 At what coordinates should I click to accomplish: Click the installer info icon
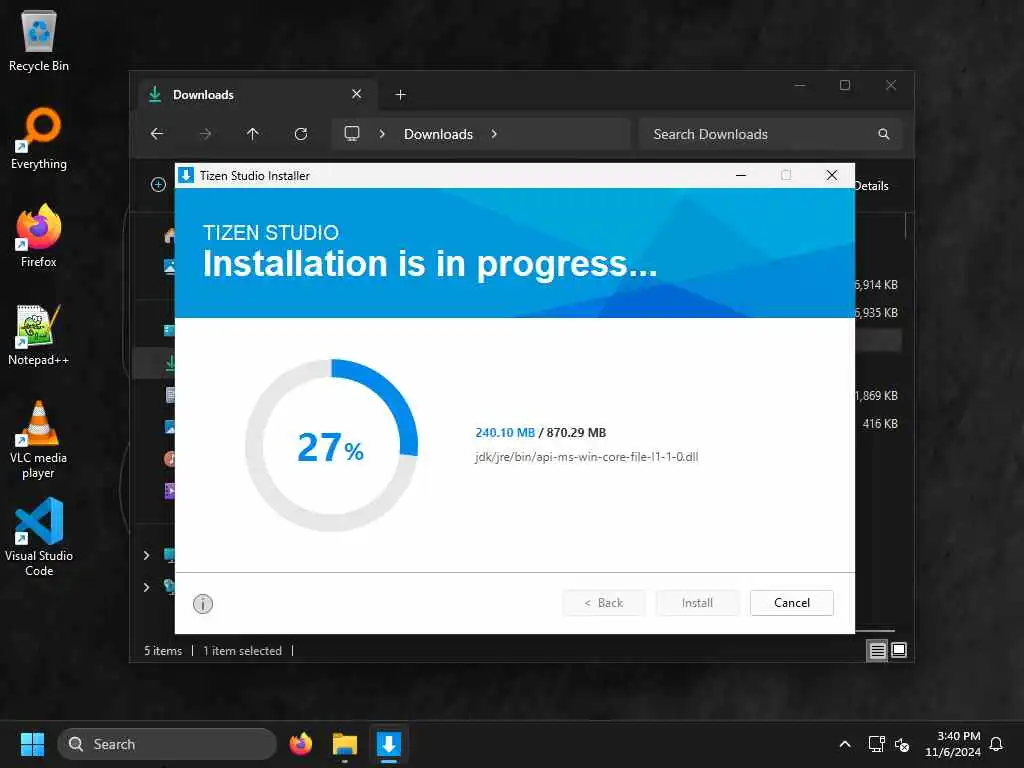click(x=203, y=603)
